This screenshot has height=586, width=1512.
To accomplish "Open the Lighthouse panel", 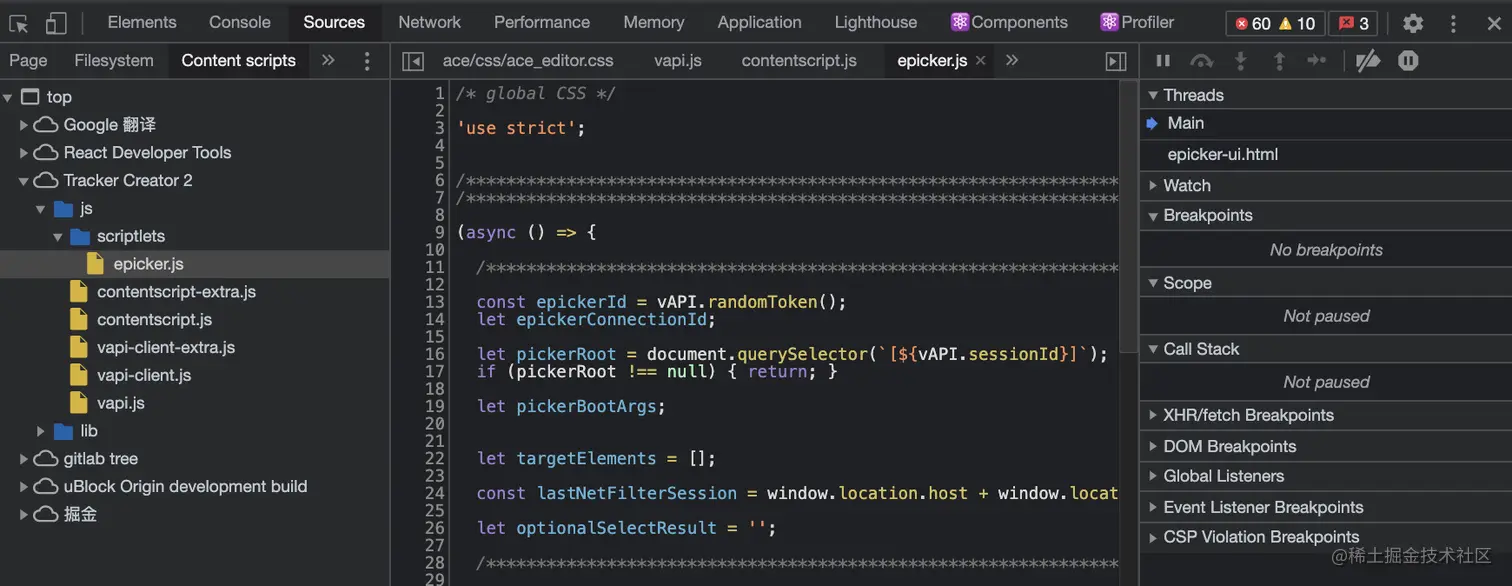I will coord(876,22).
